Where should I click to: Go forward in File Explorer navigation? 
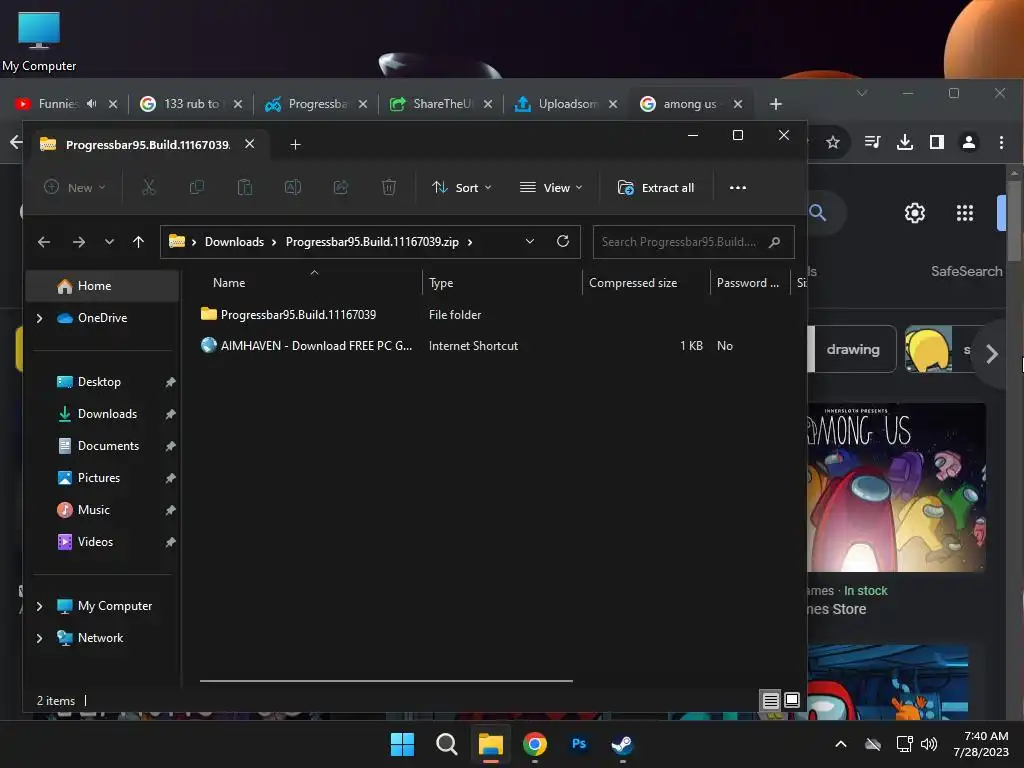[79, 242]
